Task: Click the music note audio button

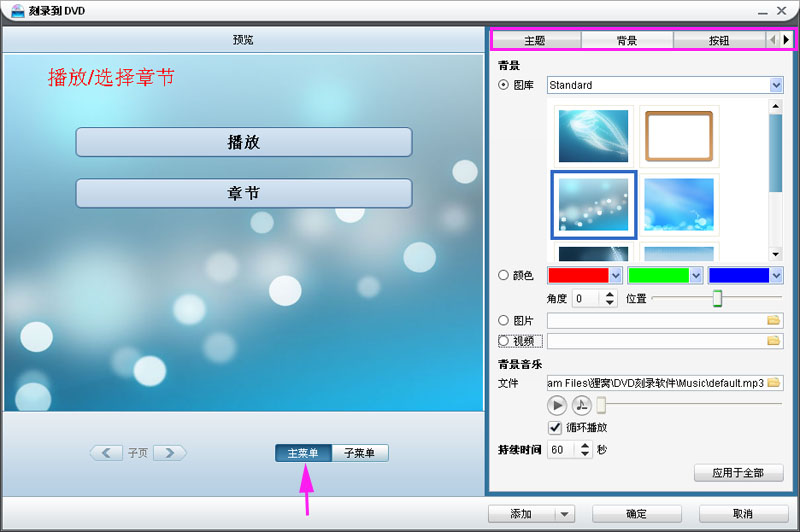Action: 581,406
